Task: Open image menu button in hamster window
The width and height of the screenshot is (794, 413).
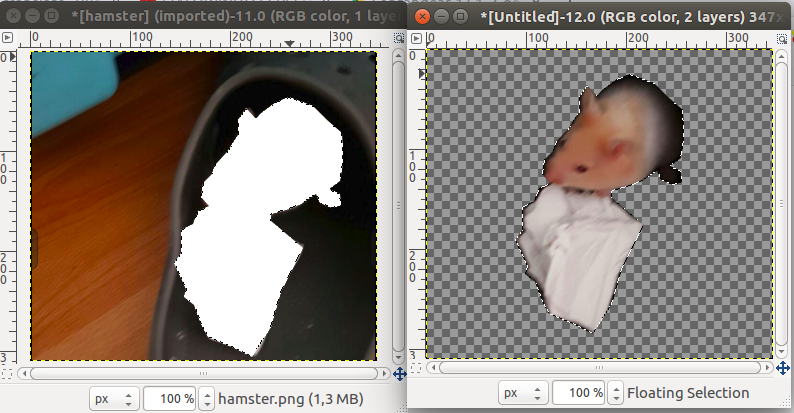Action: (x=7, y=37)
